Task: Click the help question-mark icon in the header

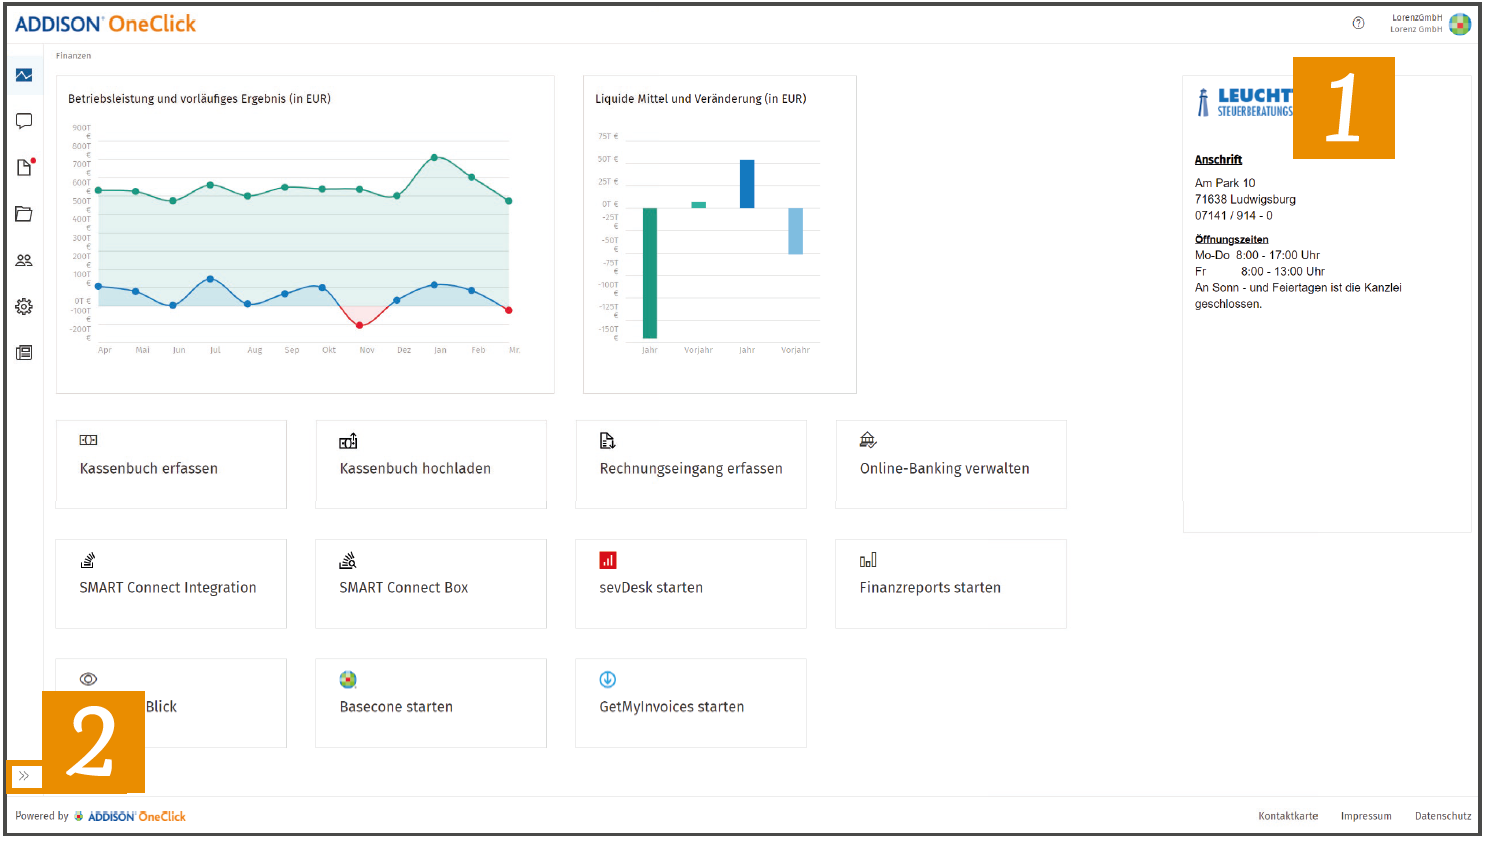Action: click(1358, 23)
